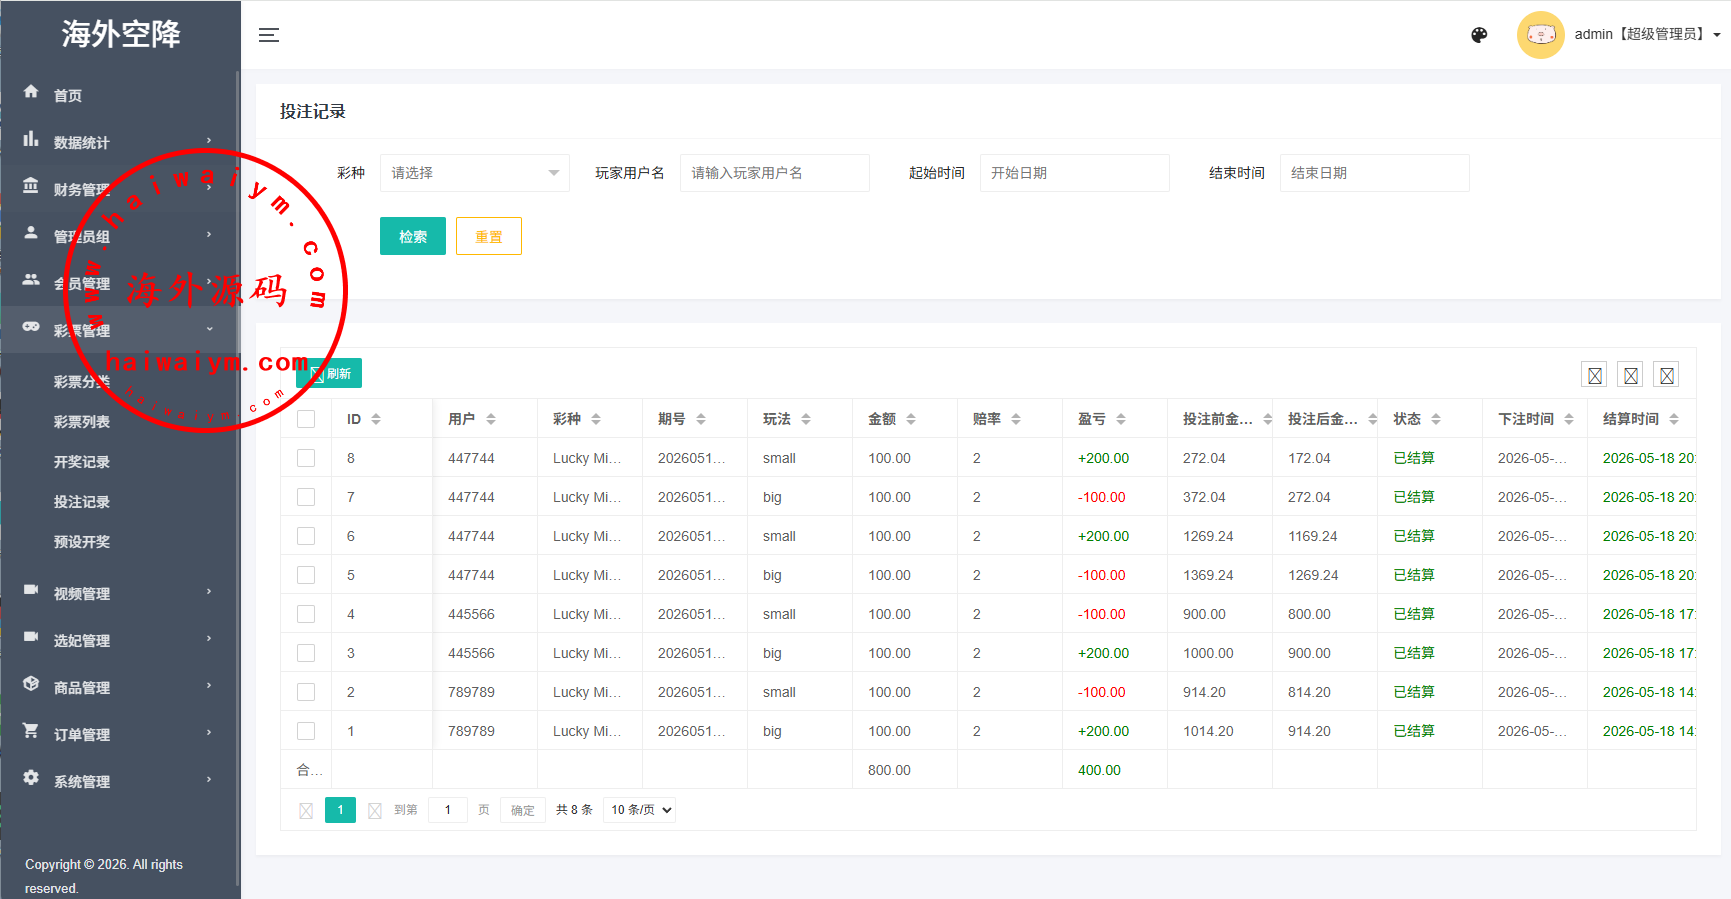Expand the 选妃管理 sidebar menu
This screenshot has width=1731, height=899.
click(x=120, y=640)
